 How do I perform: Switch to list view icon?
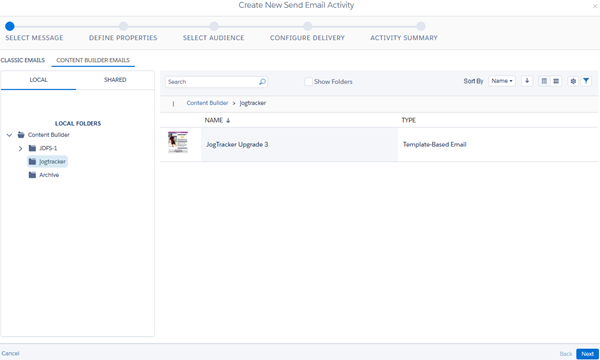click(544, 81)
